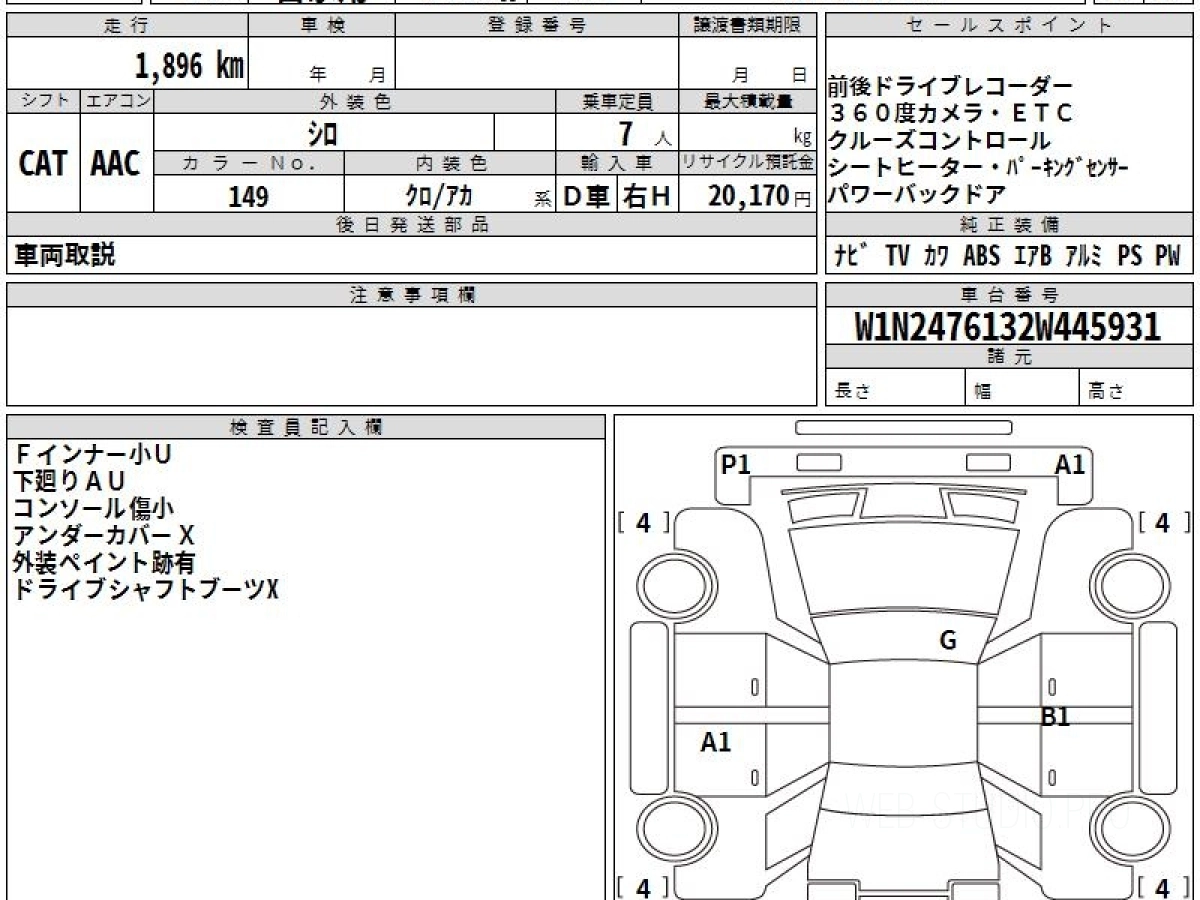1200x900 pixels.
Task: Select the D車 cell
Action: point(586,196)
